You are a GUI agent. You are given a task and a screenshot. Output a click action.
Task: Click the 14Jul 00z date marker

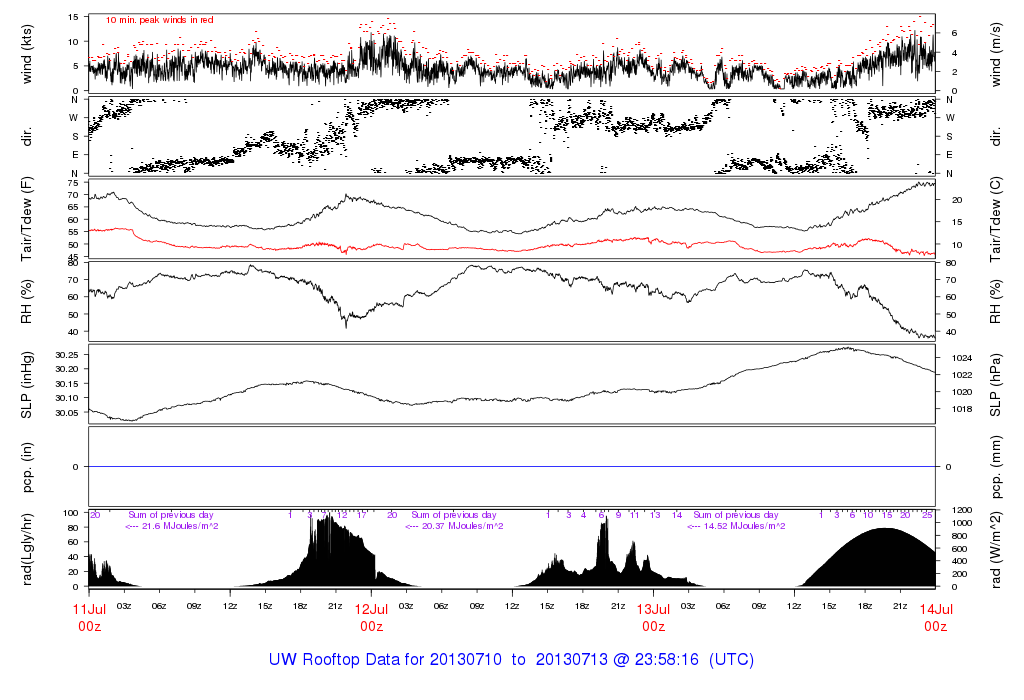[935, 617]
